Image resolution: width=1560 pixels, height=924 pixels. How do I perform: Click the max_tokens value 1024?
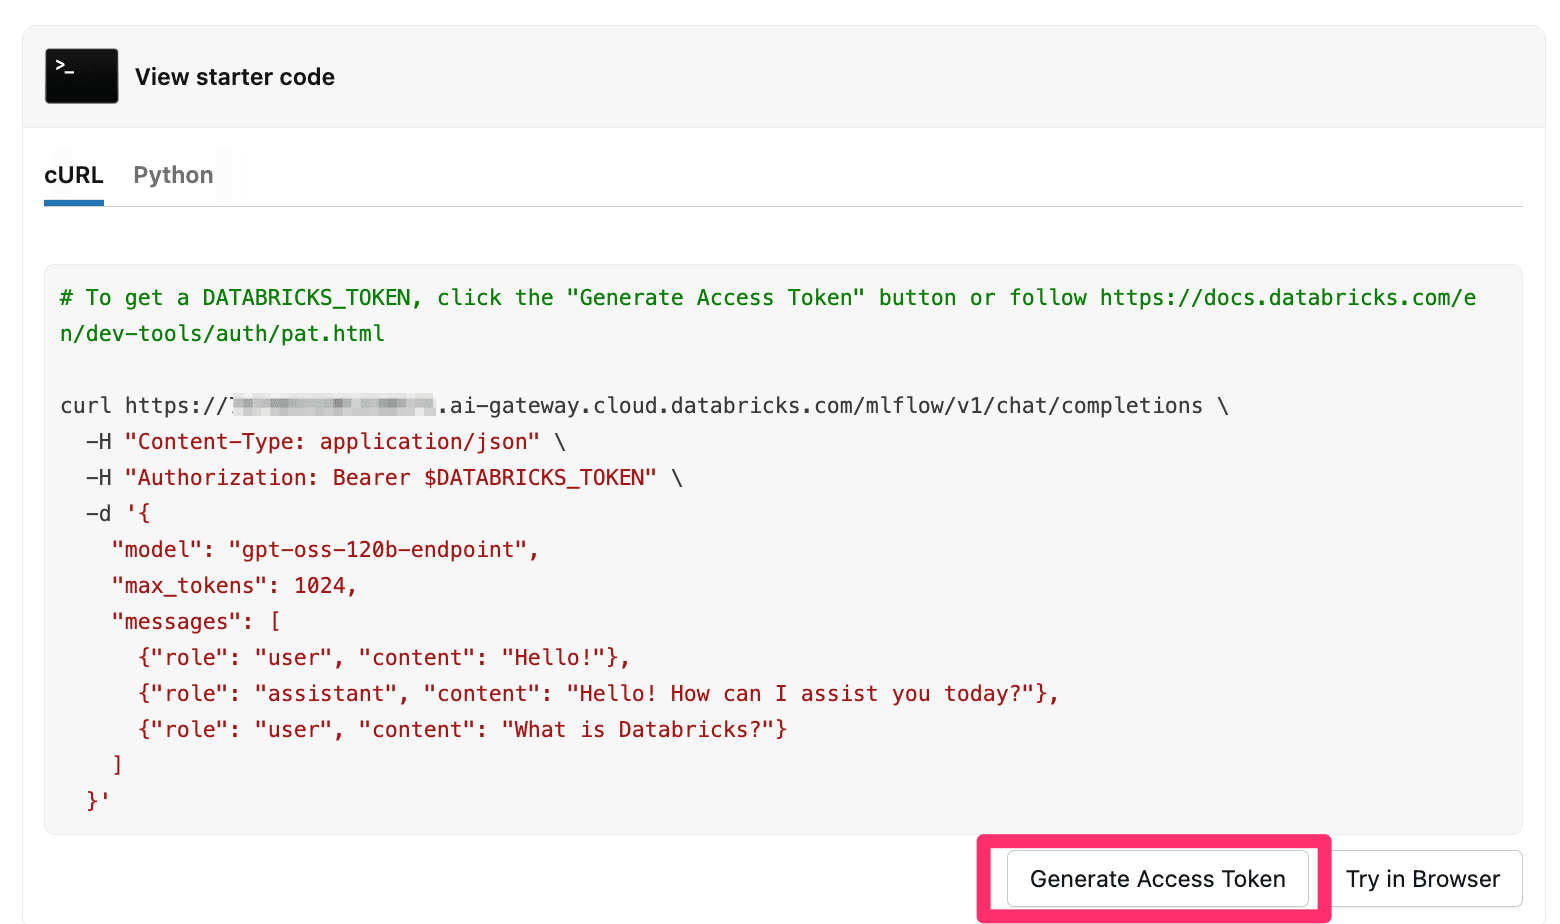tap(320, 586)
